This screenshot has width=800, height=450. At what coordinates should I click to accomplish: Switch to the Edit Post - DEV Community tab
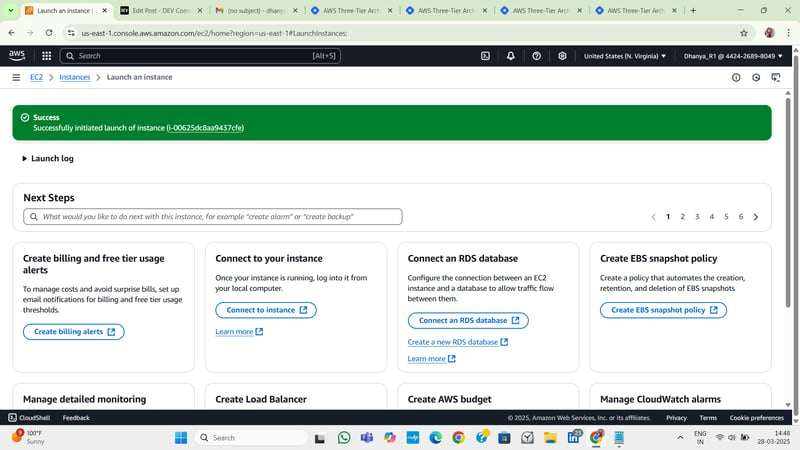[x=161, y=10]
